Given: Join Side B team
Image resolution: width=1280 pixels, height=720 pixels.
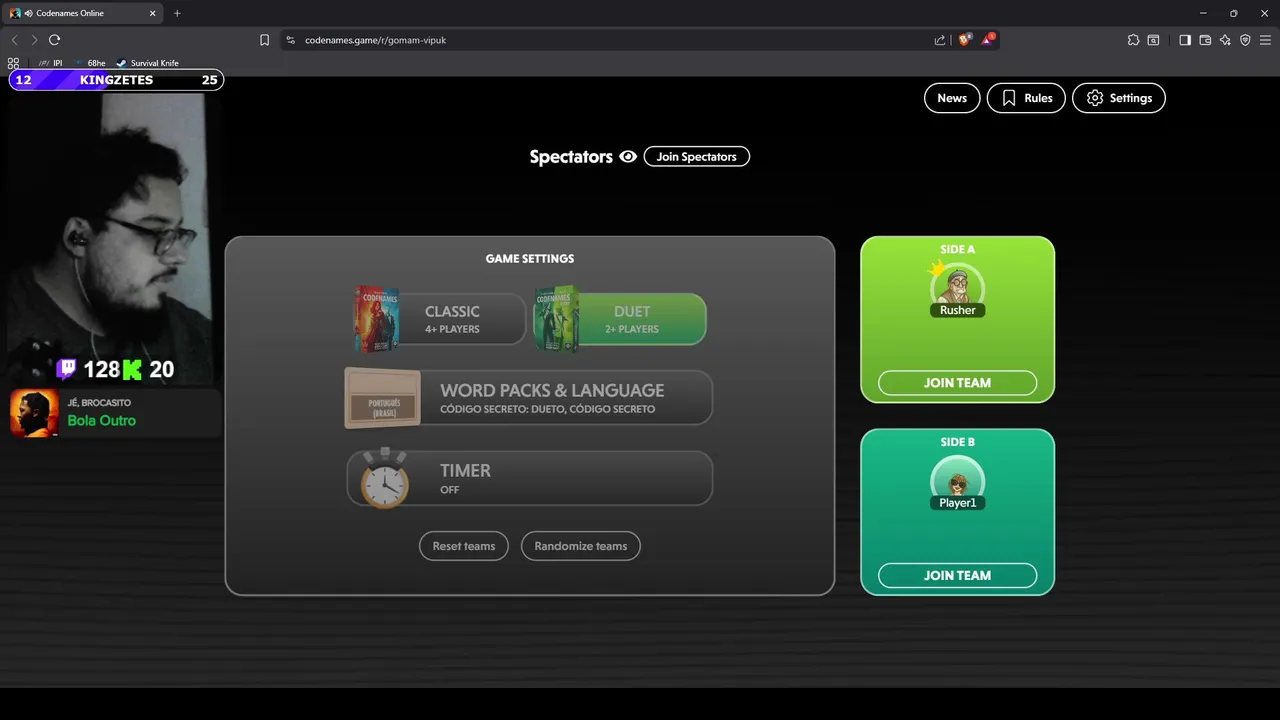Looking at the screenshot, I should click(x=957, y=576).
